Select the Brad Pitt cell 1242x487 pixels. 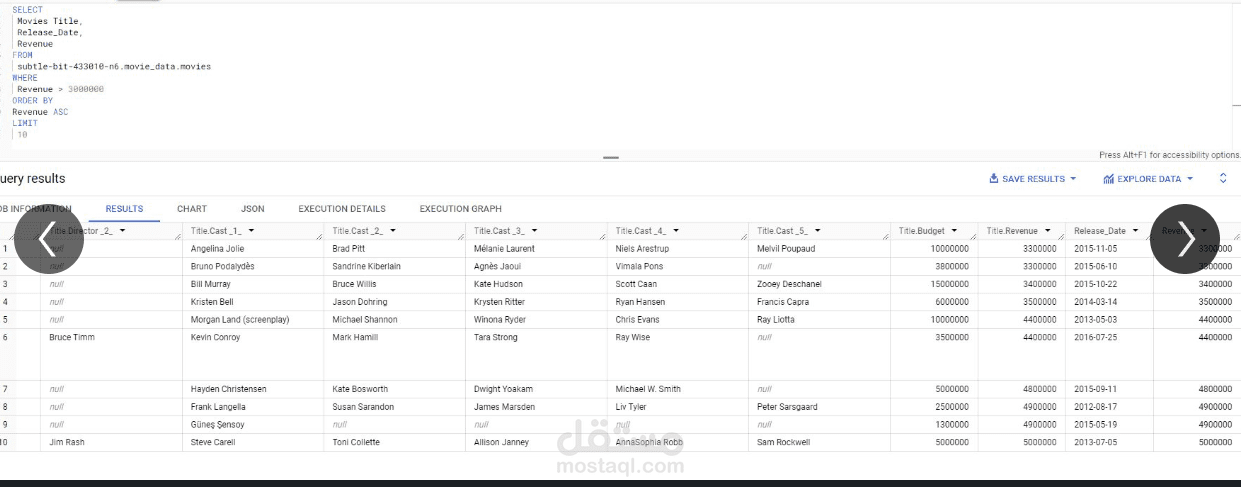coord(349,249)
